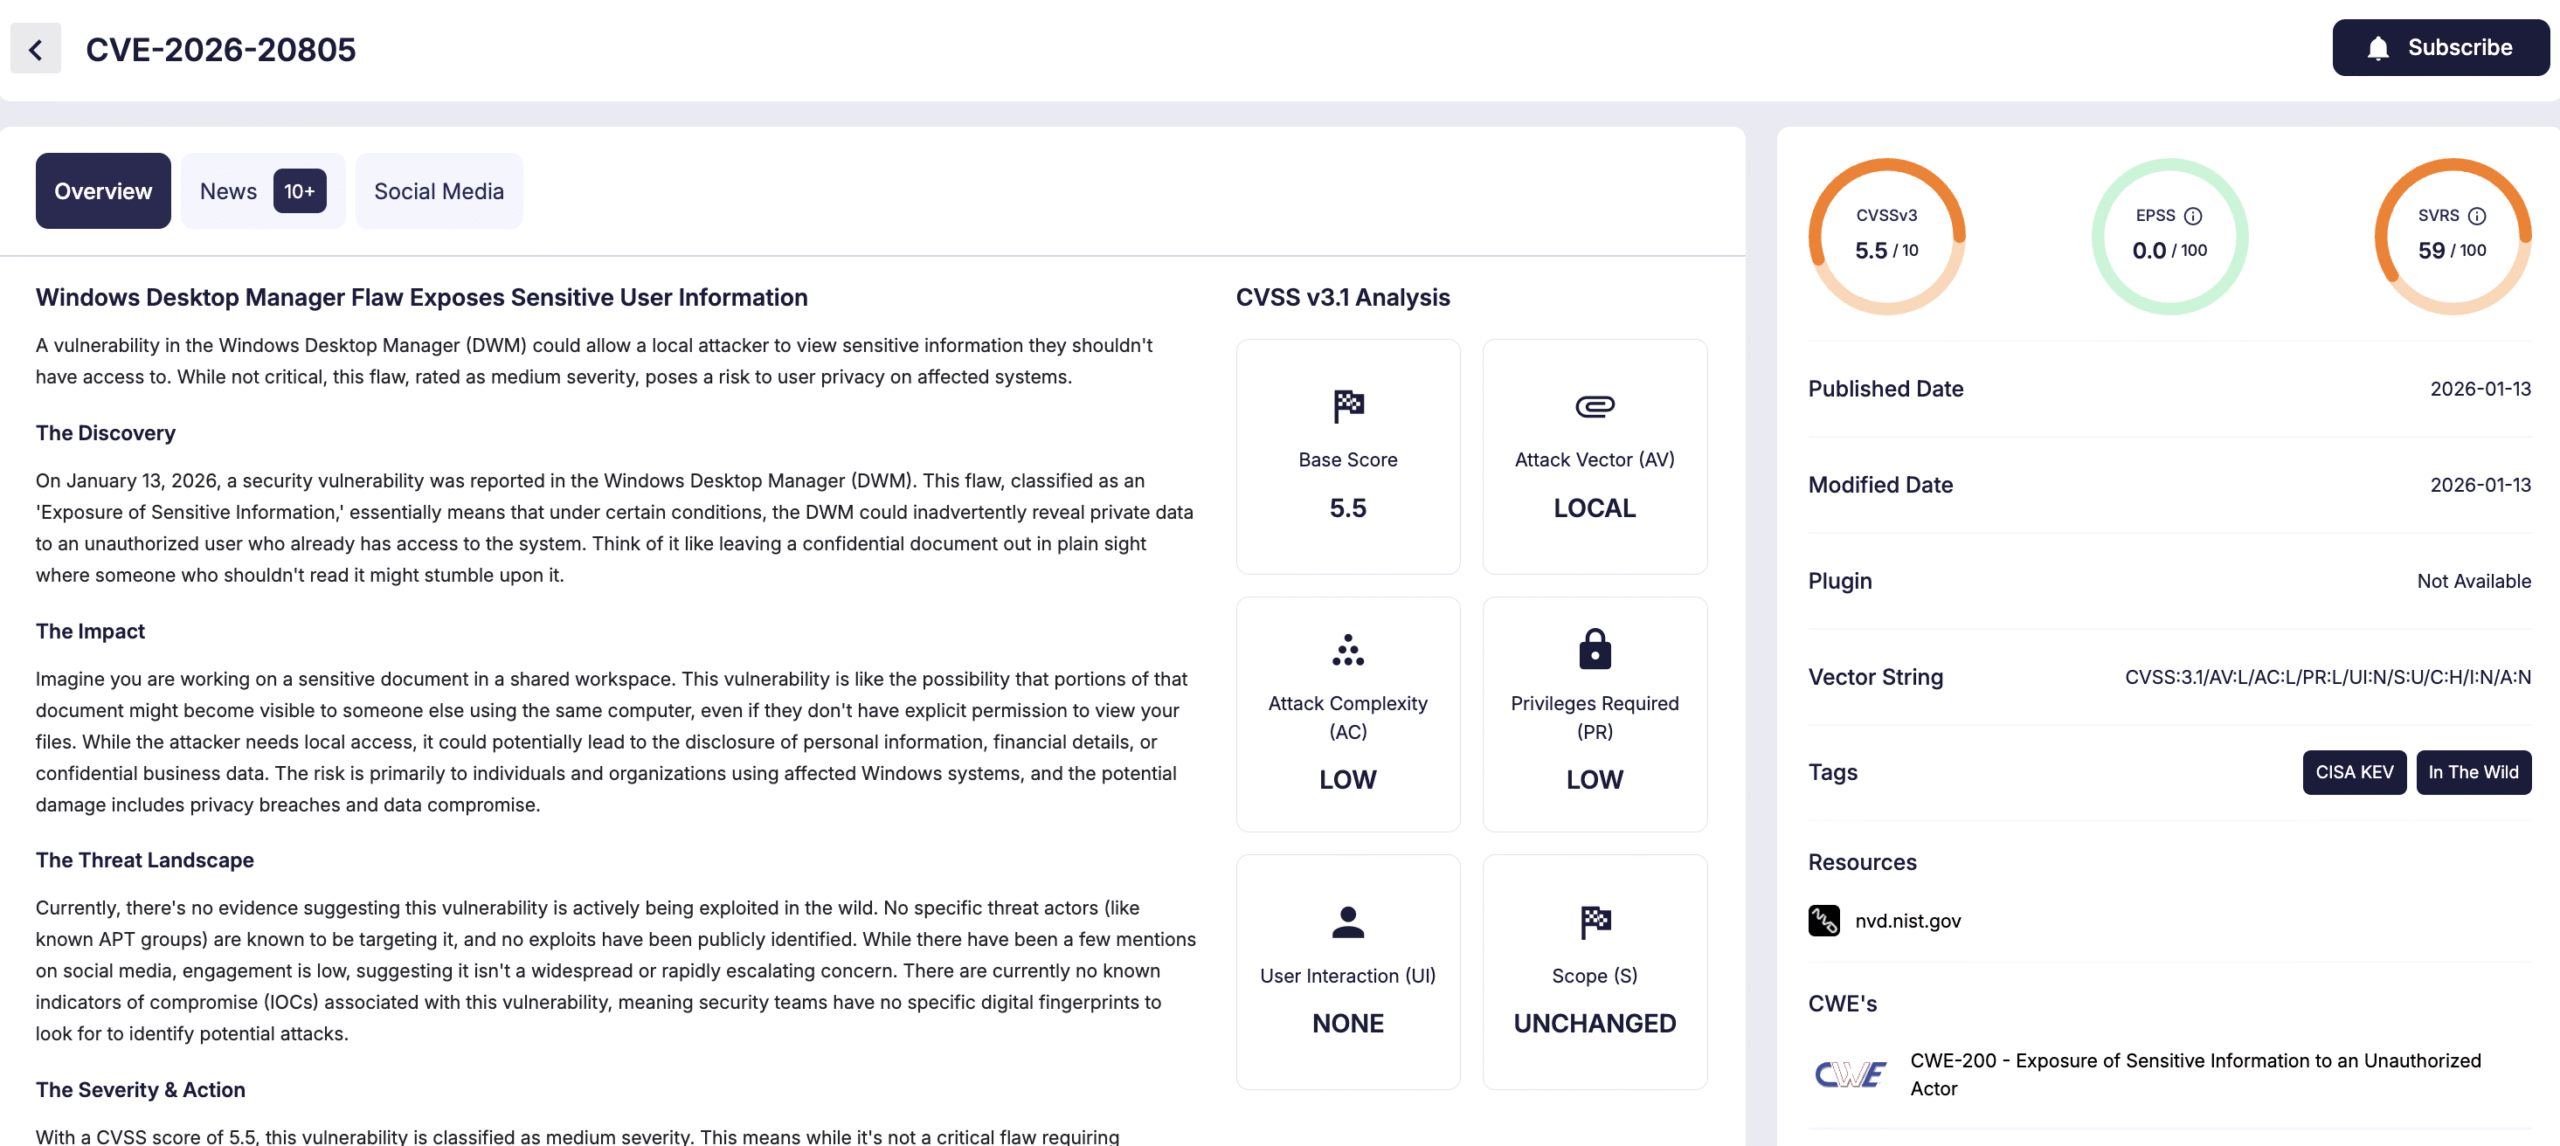Click the EPSS 0.0 score gauge
The height and width of the screenshot is (1146, 2560).
pos(2170,236)
